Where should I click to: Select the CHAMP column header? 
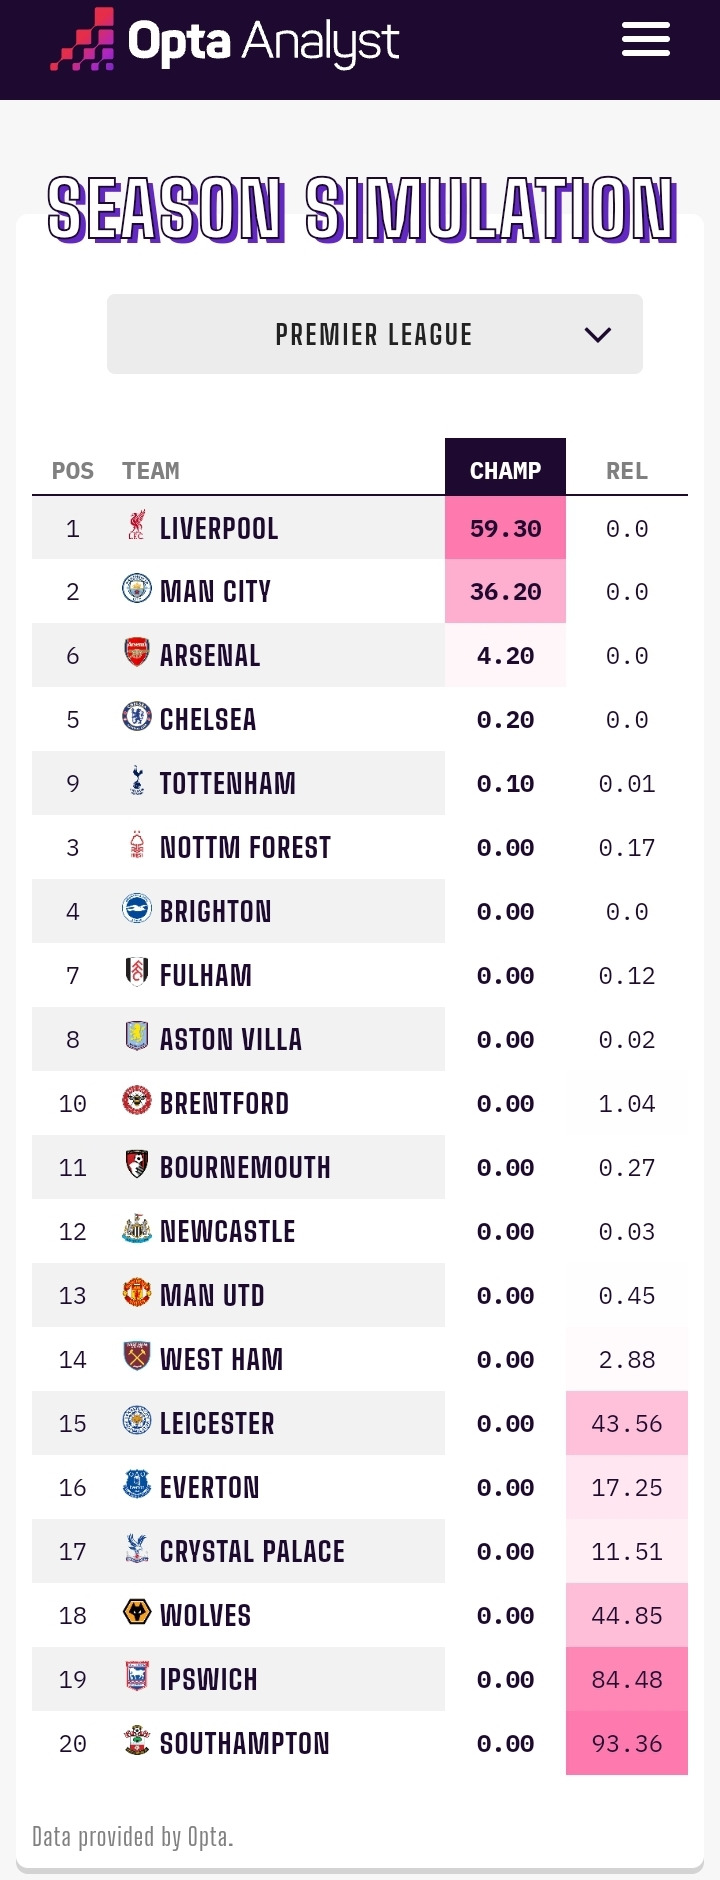505,470
